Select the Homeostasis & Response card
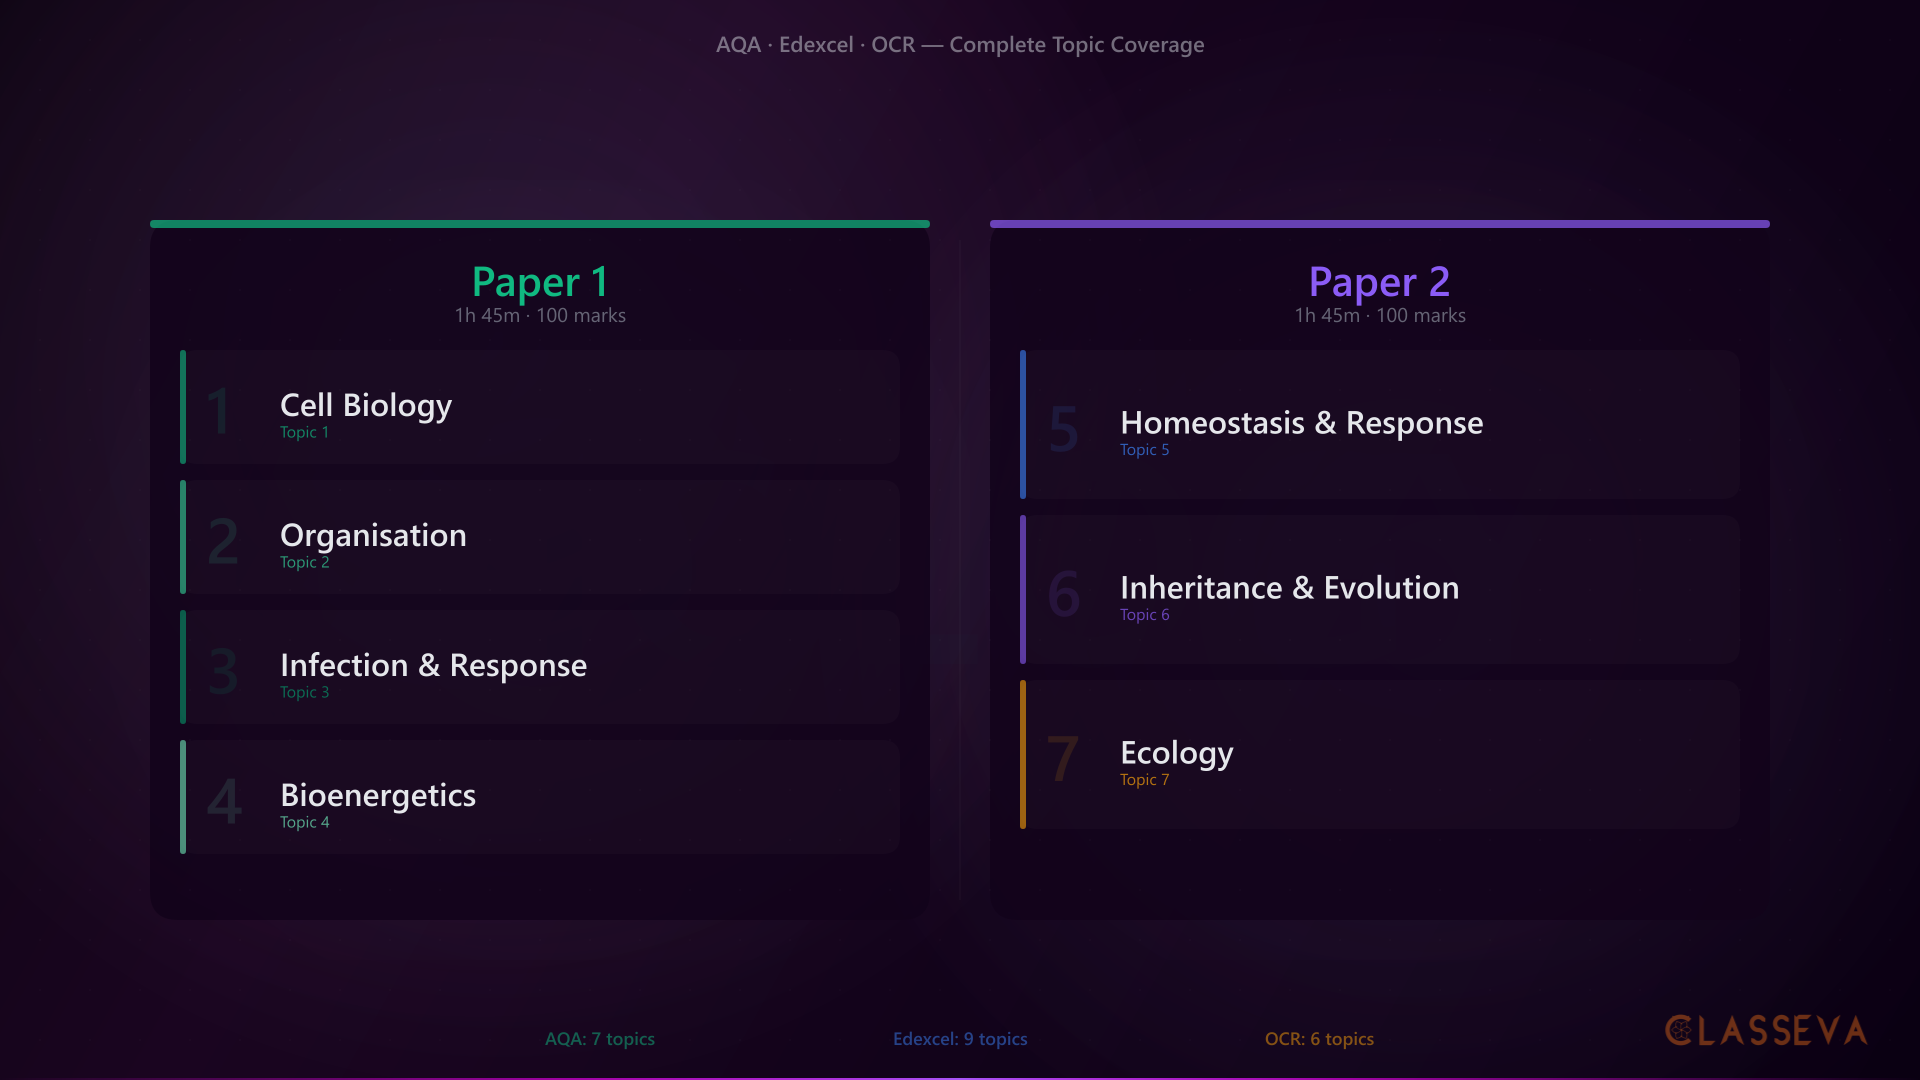Viewport: 1920px width, 1080px height. 1380,424
